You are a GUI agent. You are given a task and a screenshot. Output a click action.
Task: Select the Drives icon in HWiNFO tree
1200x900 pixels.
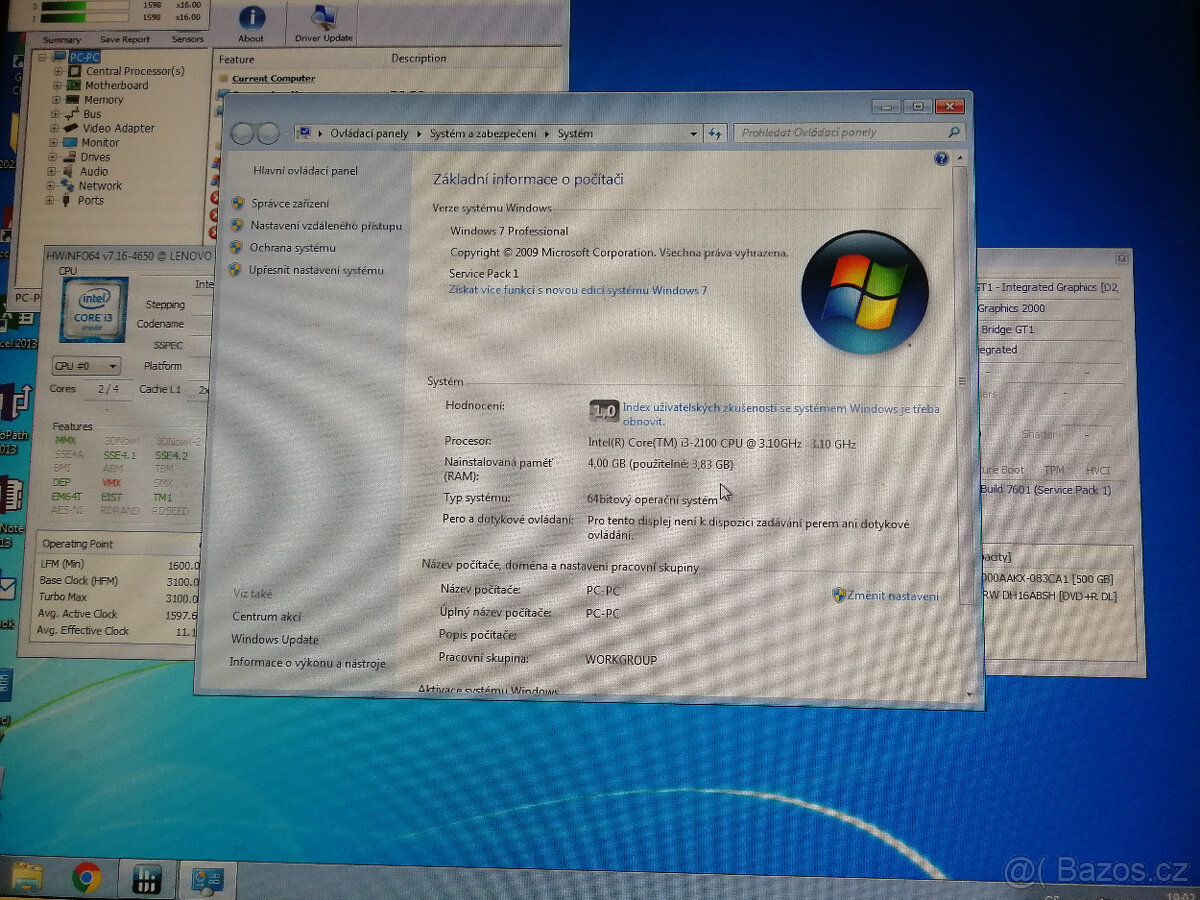(71, 157)
